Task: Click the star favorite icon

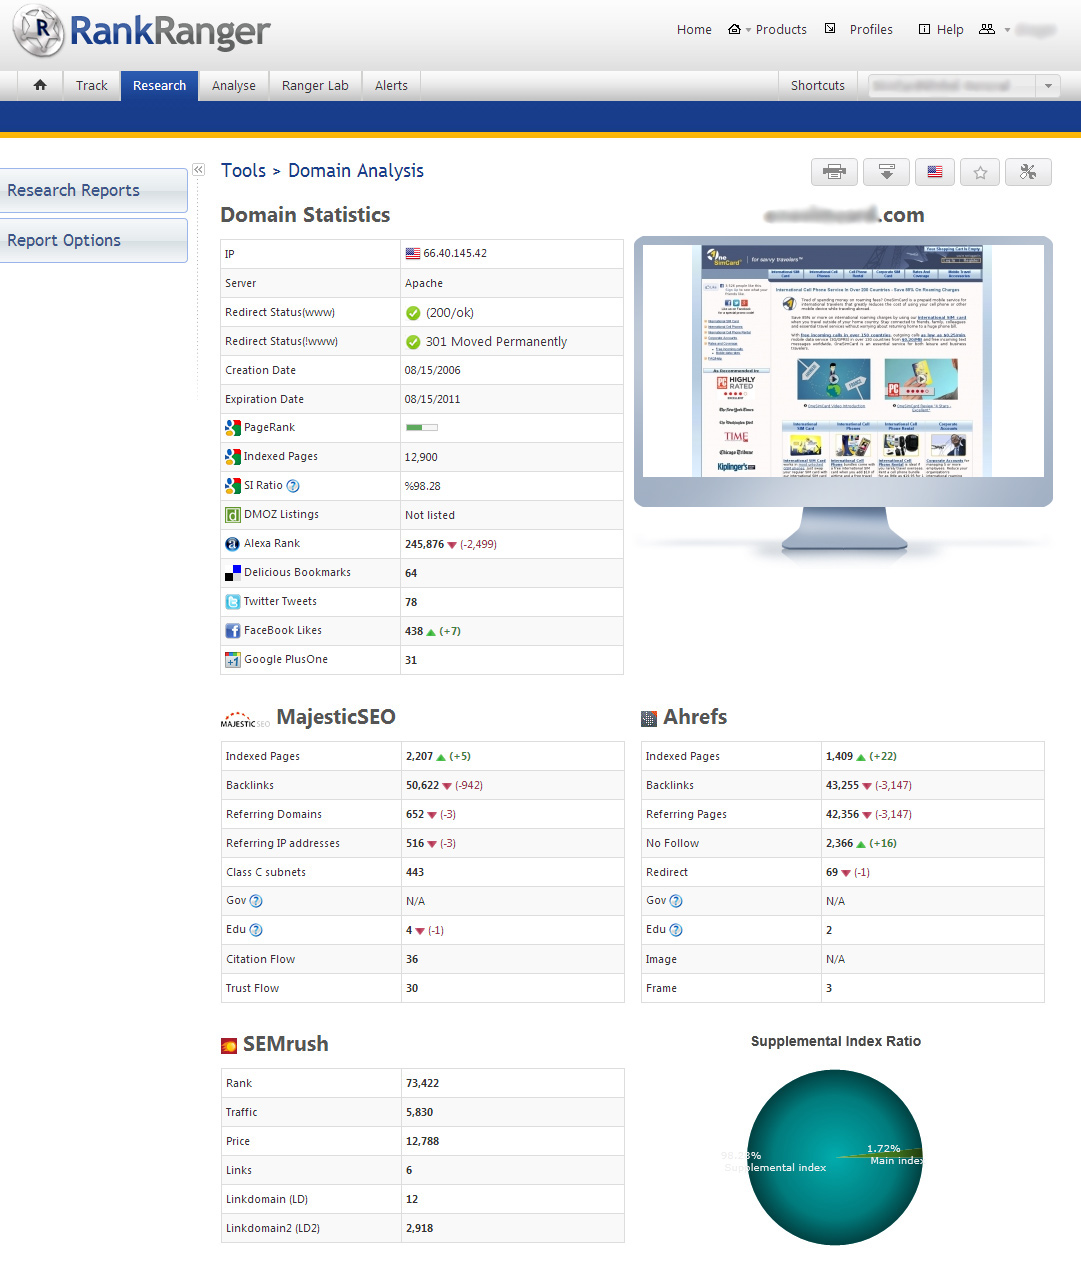Action: (x=980, y=172)
